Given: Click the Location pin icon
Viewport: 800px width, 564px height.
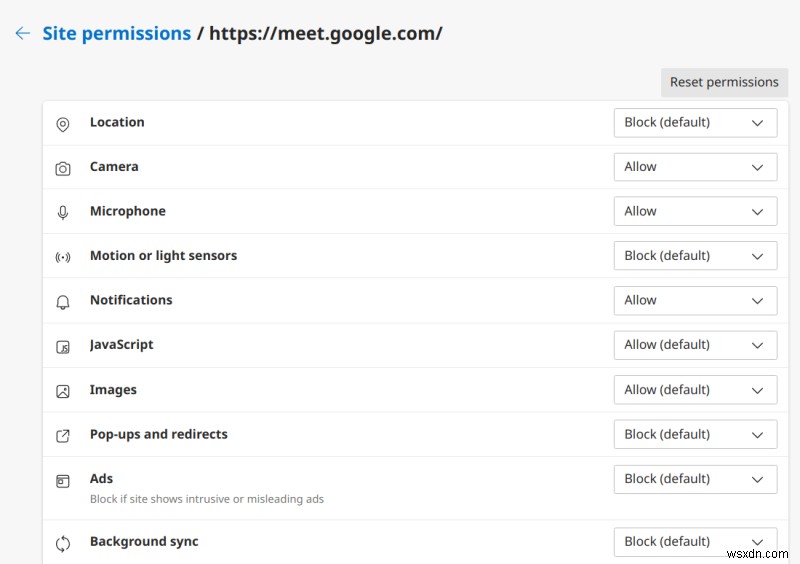Looking at the screenshot, I should coord(63,124).
